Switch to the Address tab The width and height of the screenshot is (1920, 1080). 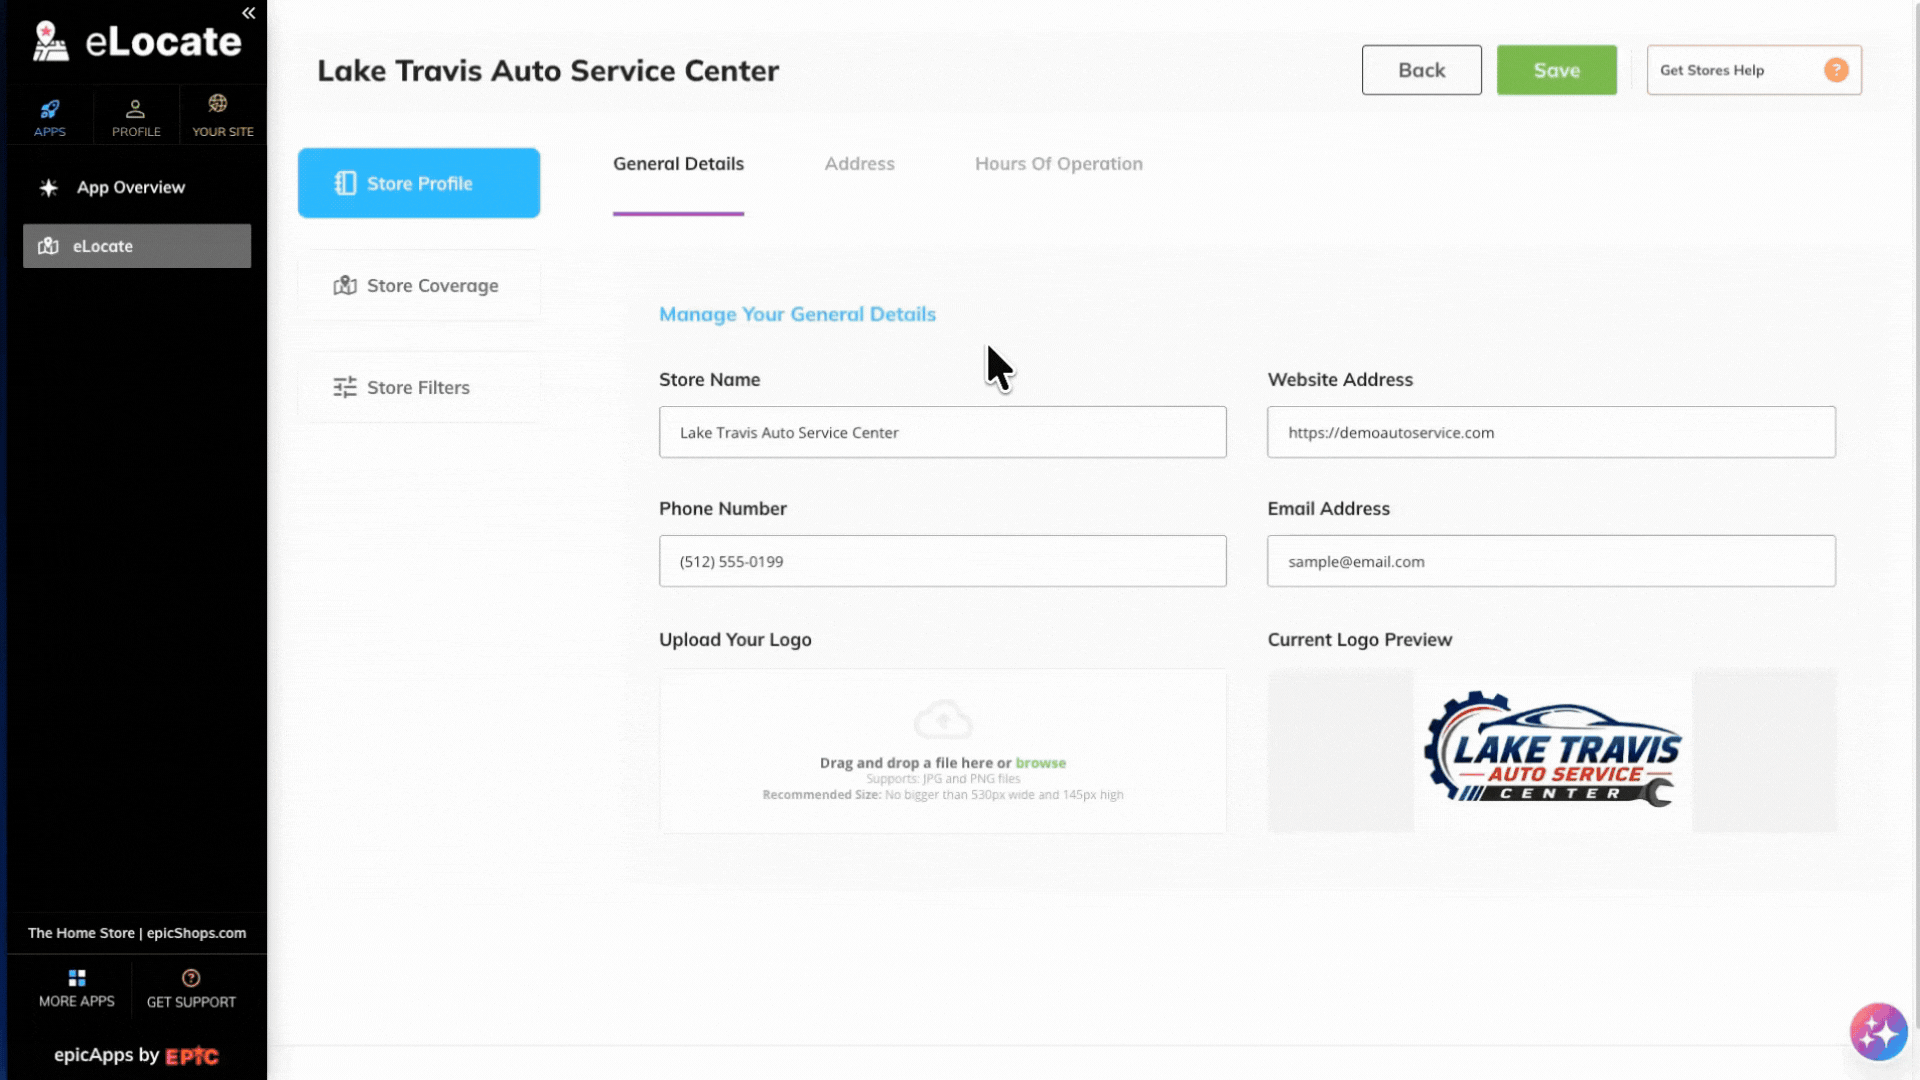coord(859,164)
